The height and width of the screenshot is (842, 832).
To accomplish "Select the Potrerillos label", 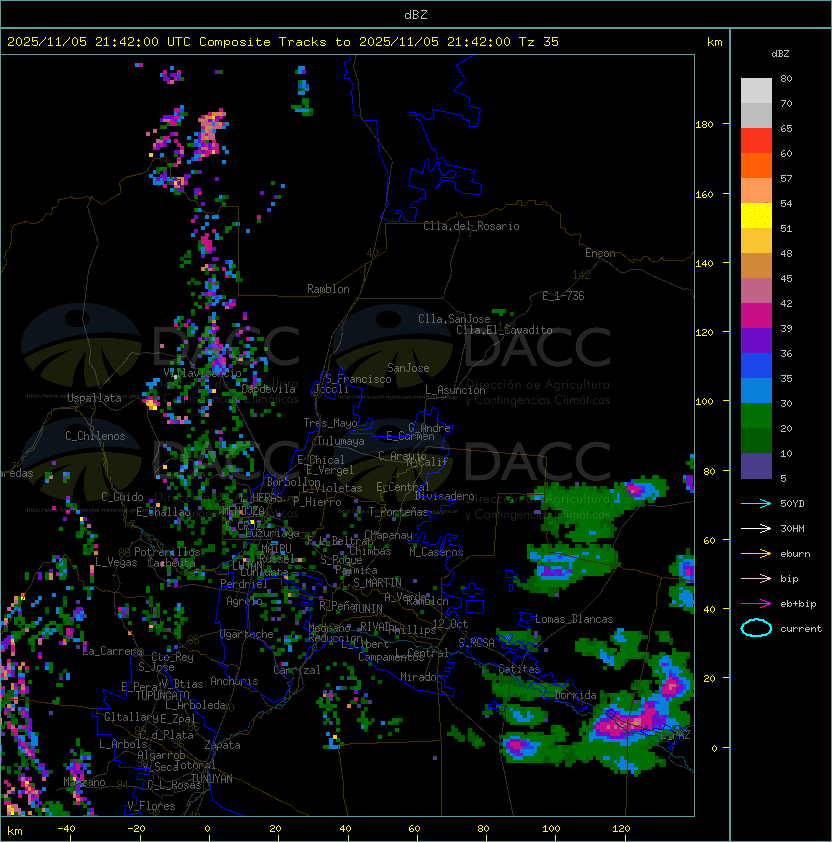I will (167, 552).
